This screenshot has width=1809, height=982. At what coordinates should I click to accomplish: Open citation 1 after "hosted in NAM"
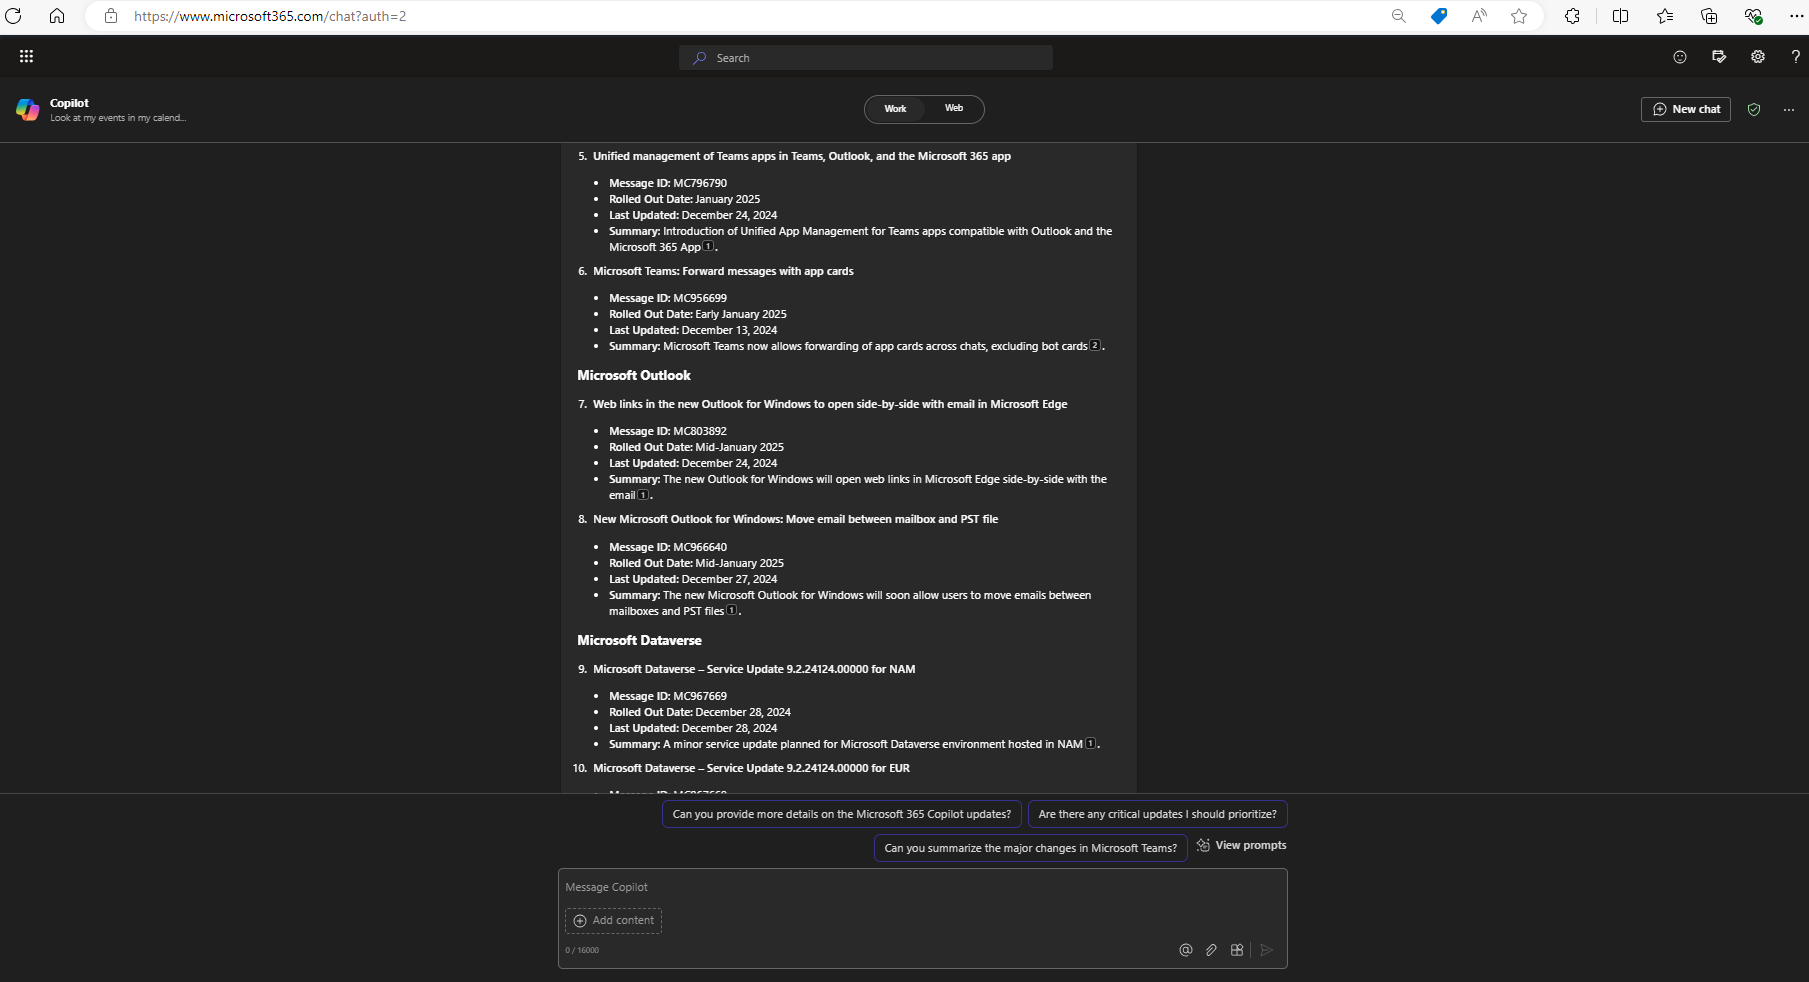point(1091,744)
